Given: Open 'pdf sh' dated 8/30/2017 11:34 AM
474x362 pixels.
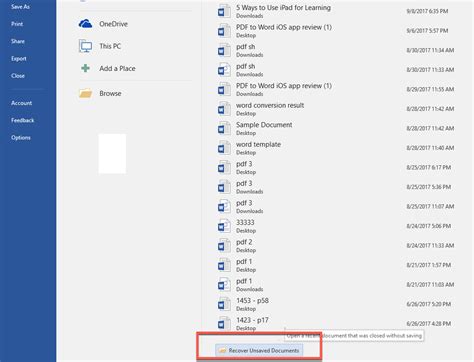Looking at the screenshot, I should click(337, 50).
